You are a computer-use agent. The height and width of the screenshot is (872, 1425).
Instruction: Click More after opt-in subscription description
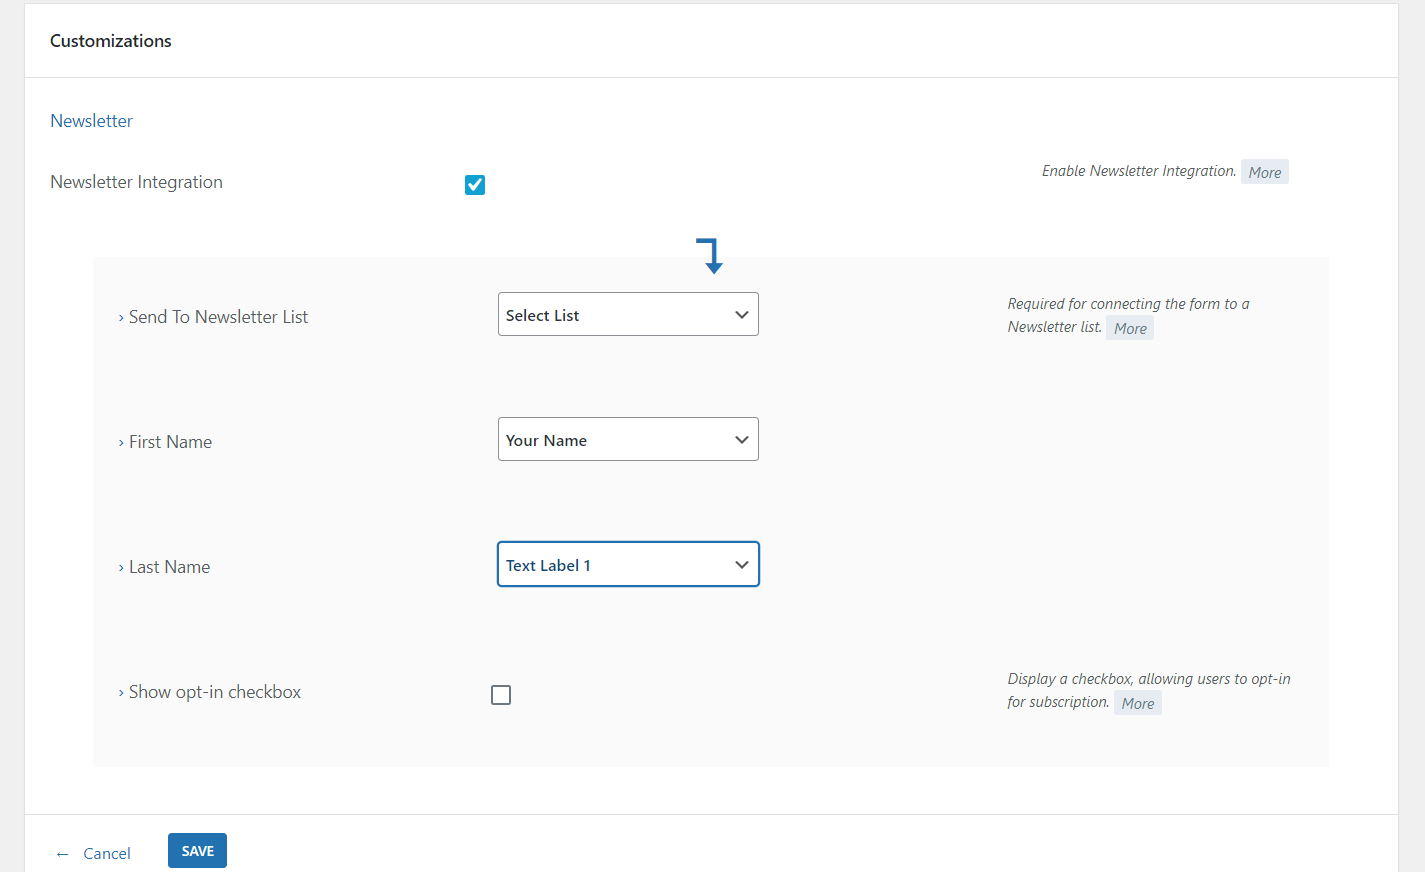point(1137,702)
